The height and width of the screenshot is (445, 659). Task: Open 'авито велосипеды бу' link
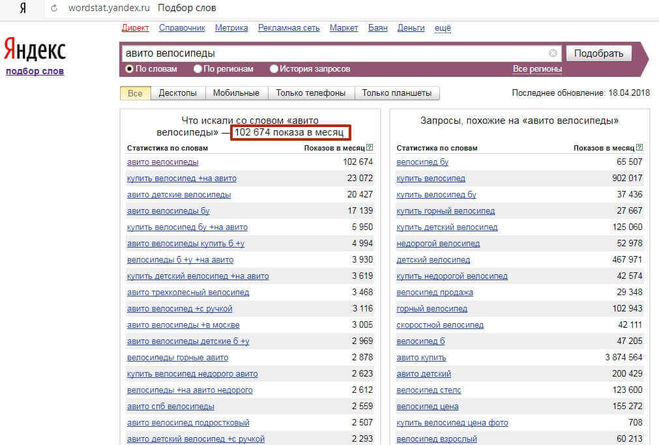click(168, 211)
